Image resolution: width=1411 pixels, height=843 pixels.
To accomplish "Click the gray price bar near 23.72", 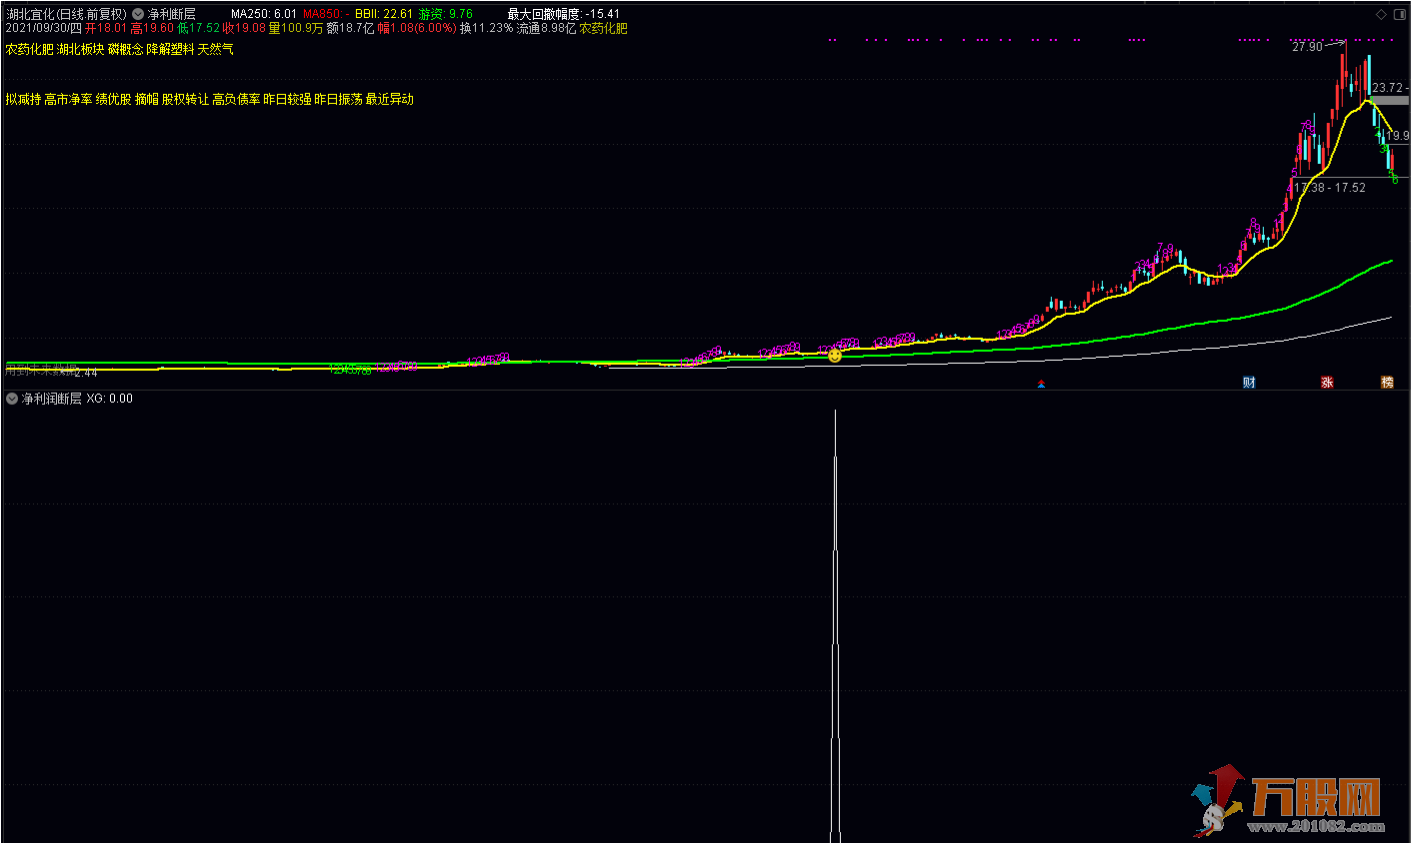I will point(1389,101).
